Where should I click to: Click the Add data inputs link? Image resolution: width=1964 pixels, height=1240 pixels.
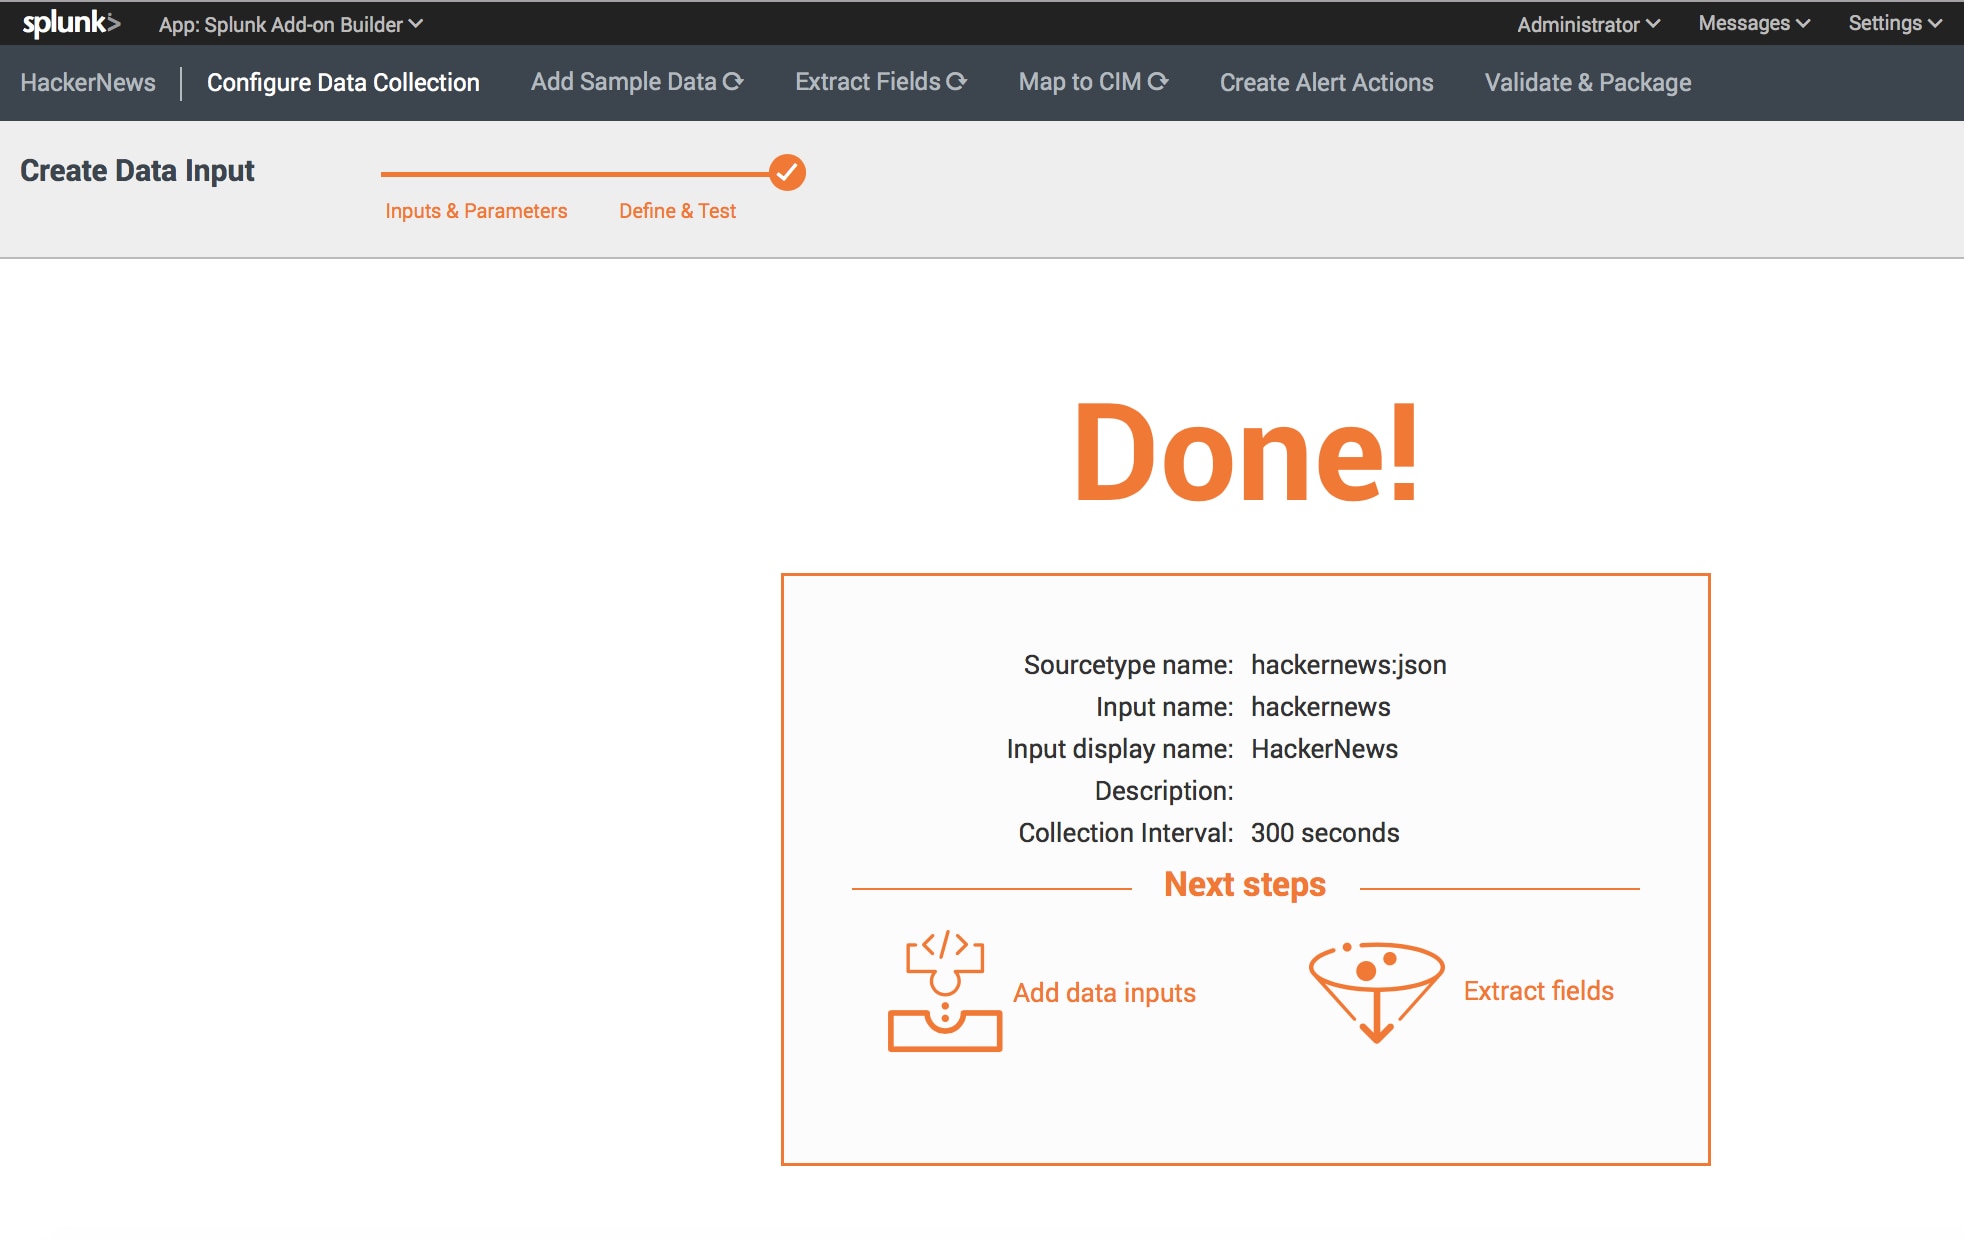(1104, 993)
